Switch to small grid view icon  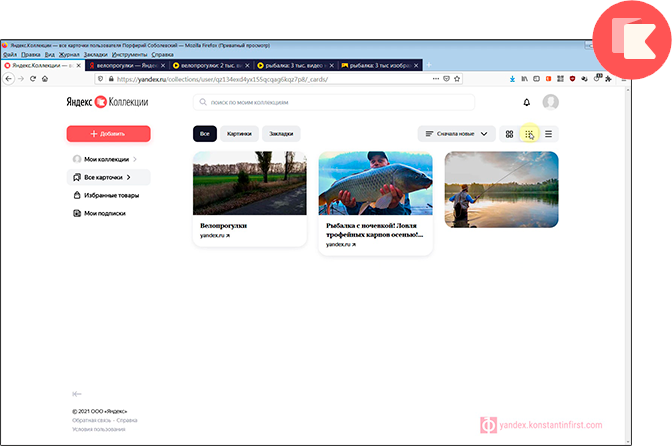(529, 134)
